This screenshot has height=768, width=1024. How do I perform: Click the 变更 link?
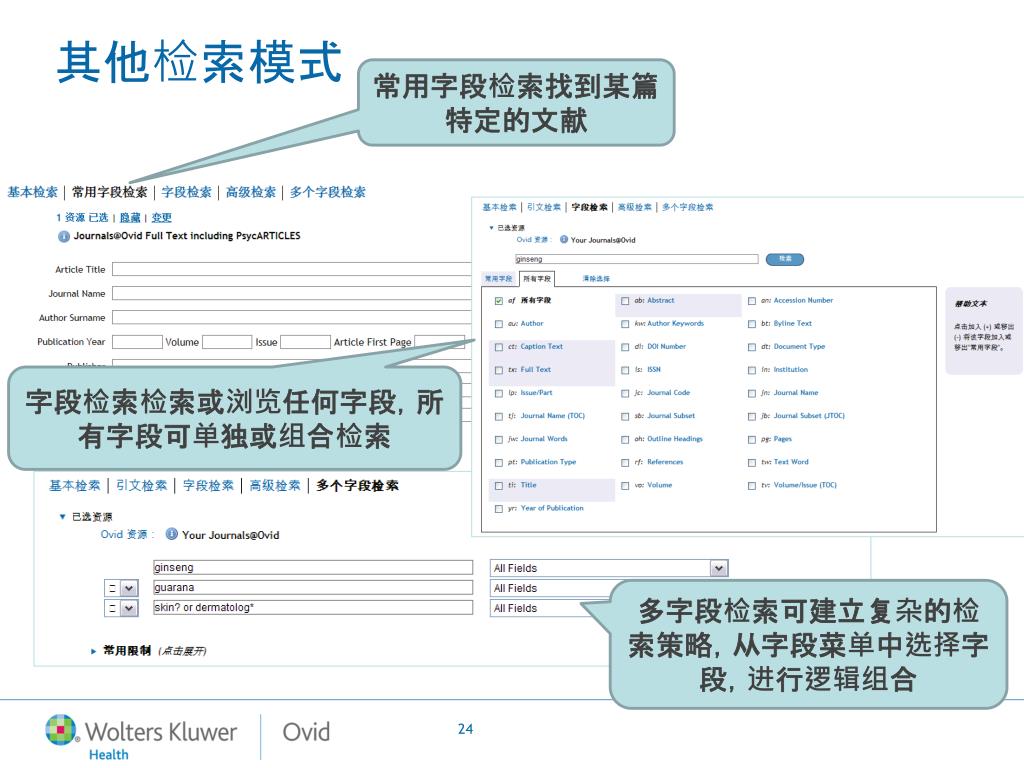point(161,217)
